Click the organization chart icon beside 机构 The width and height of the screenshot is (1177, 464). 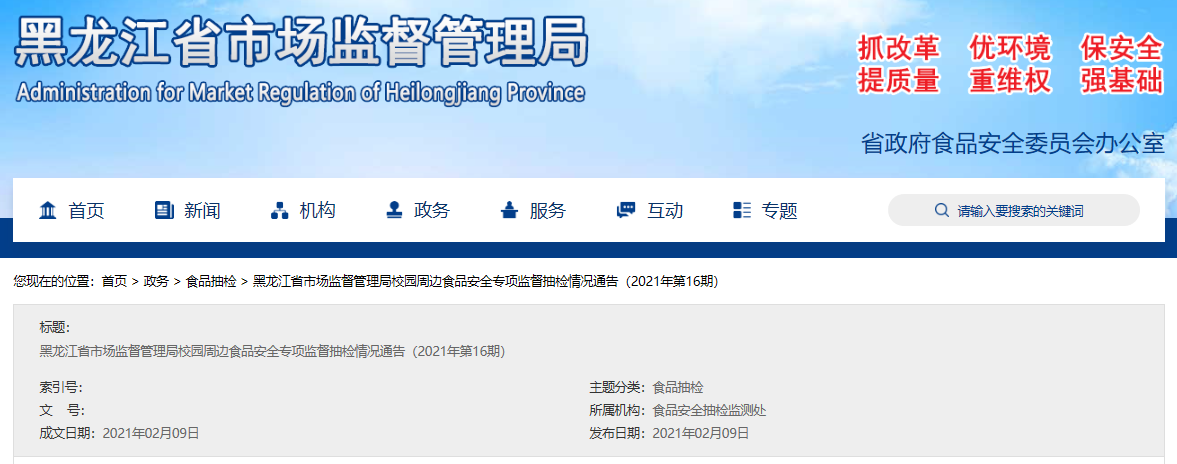tap(280, 210)
